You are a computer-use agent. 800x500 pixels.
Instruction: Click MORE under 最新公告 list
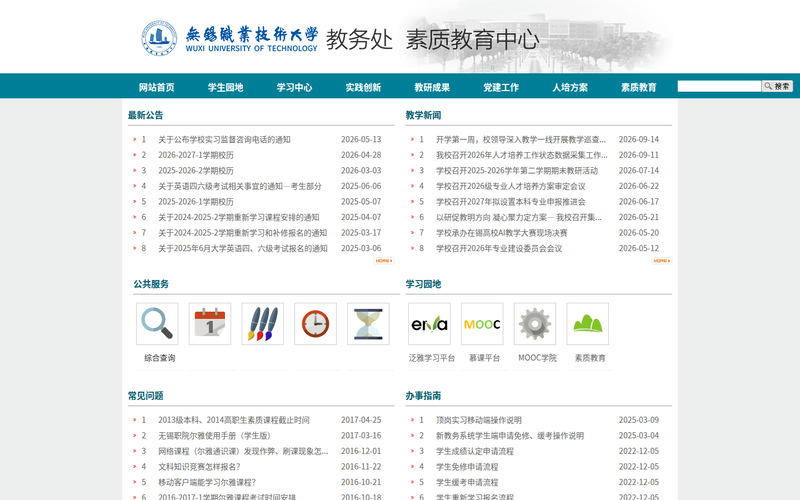click(384, 261)
